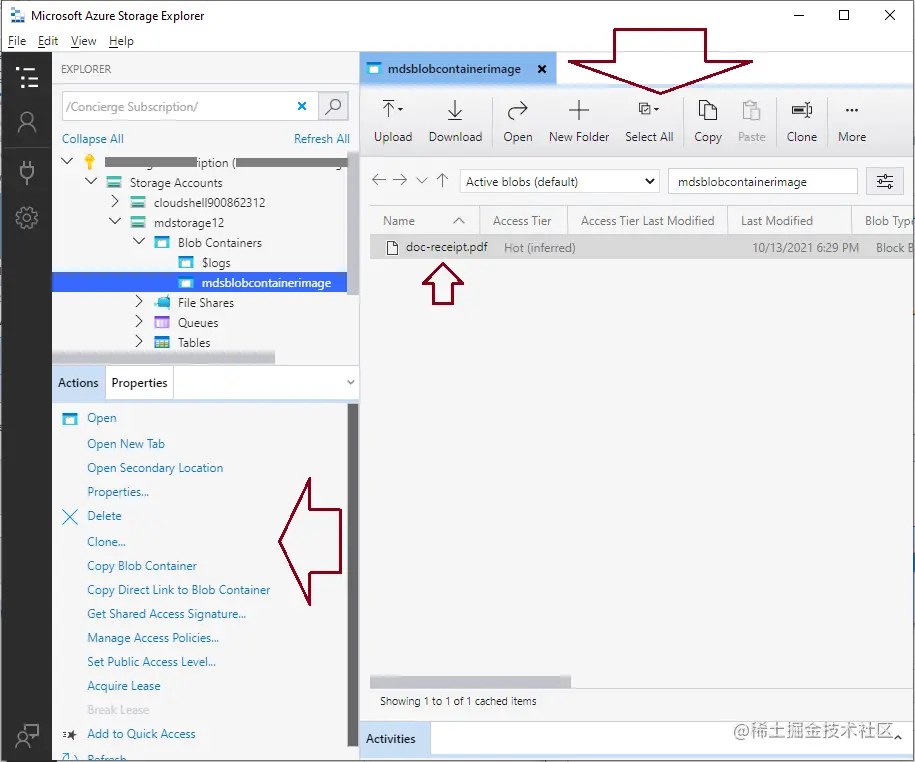The height and width of the screenshot is (762, 915).
Task: Open the Edit menu
Action: (x=47, y=41)
